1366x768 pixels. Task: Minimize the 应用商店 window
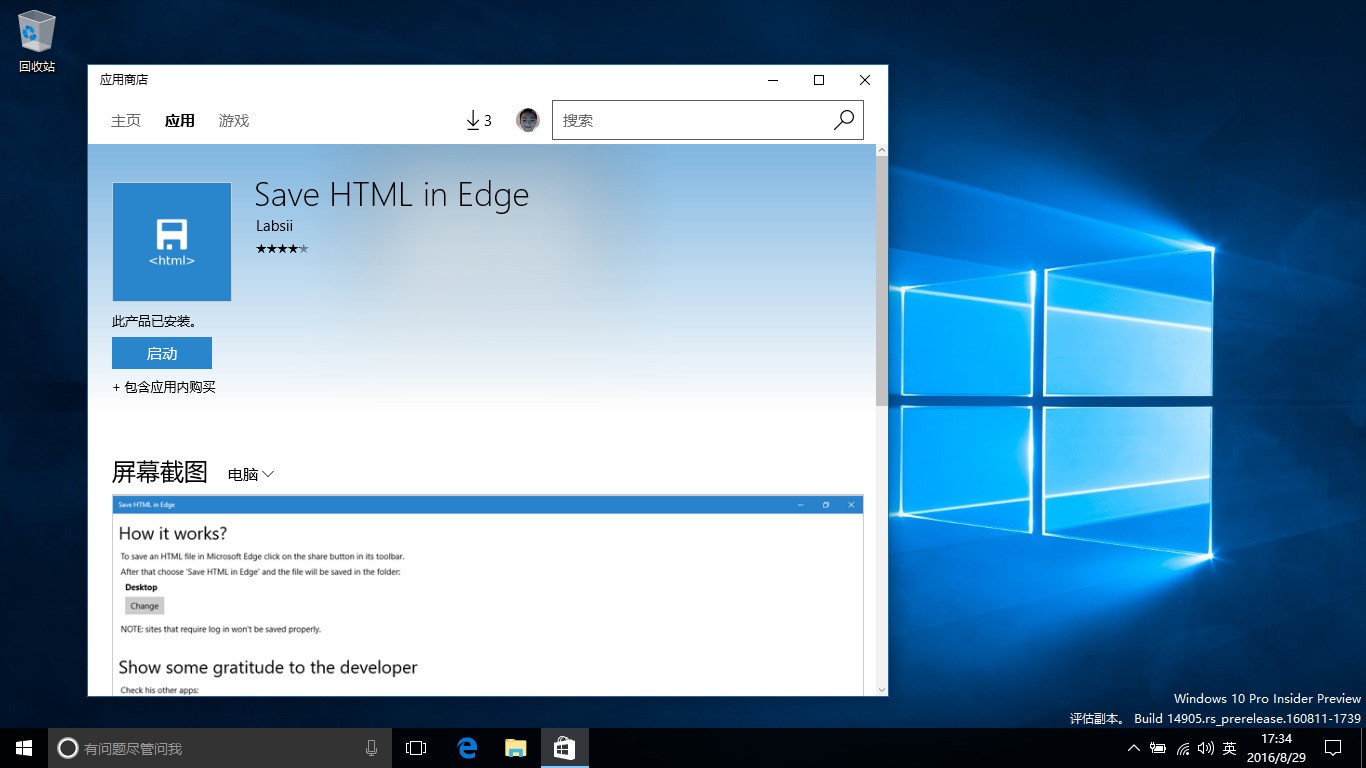click(x=773, y=80)
